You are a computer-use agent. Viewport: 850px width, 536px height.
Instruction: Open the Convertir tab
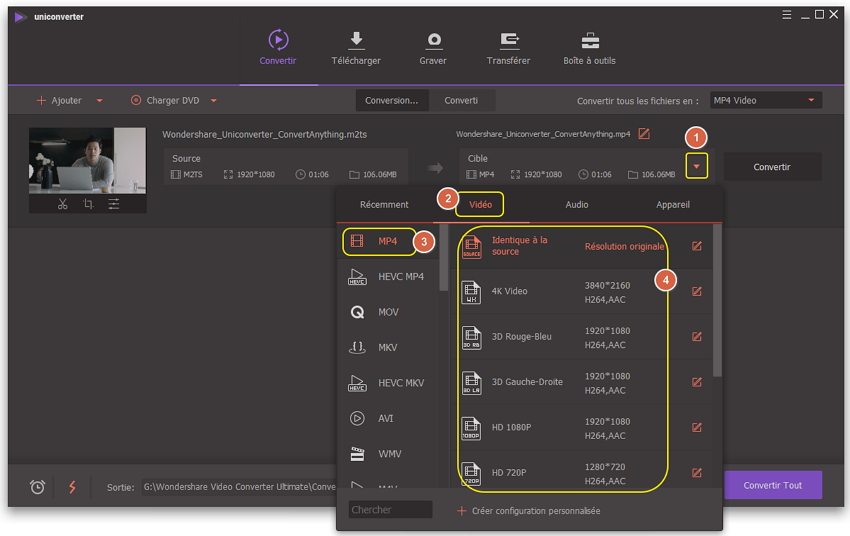278,48
